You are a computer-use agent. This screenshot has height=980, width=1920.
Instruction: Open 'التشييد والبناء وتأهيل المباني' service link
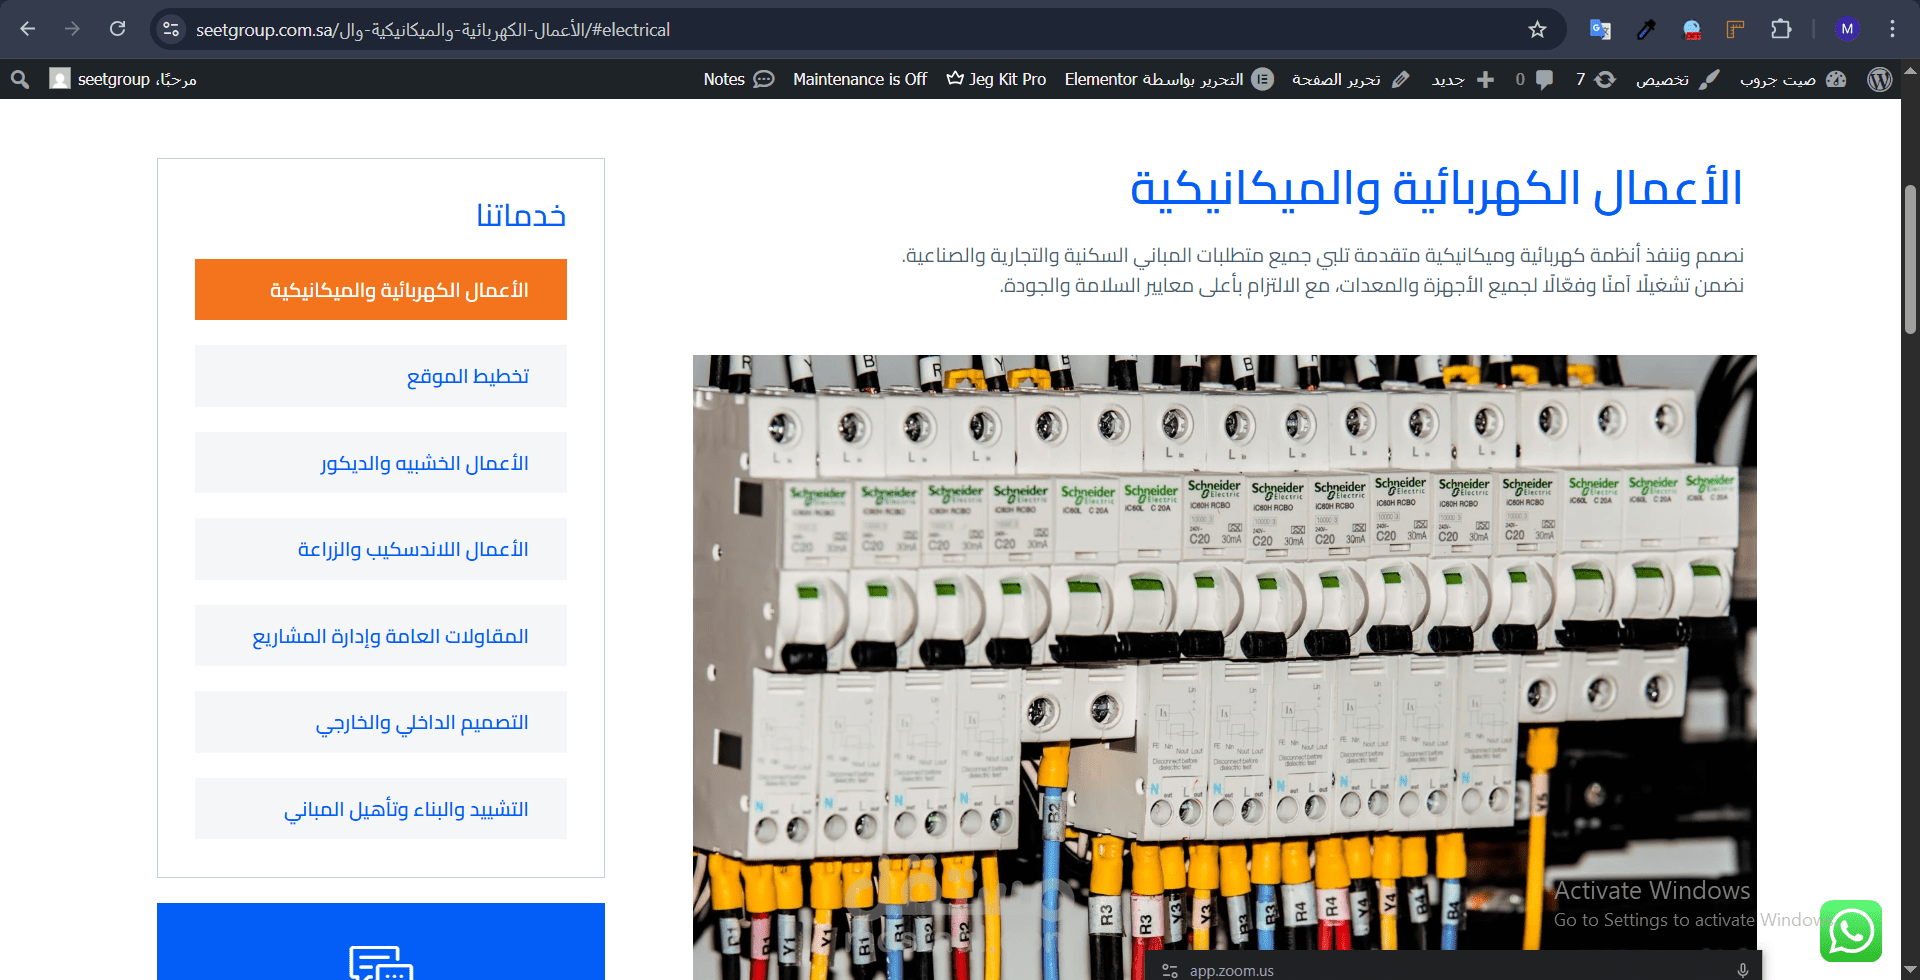[381, 809]
